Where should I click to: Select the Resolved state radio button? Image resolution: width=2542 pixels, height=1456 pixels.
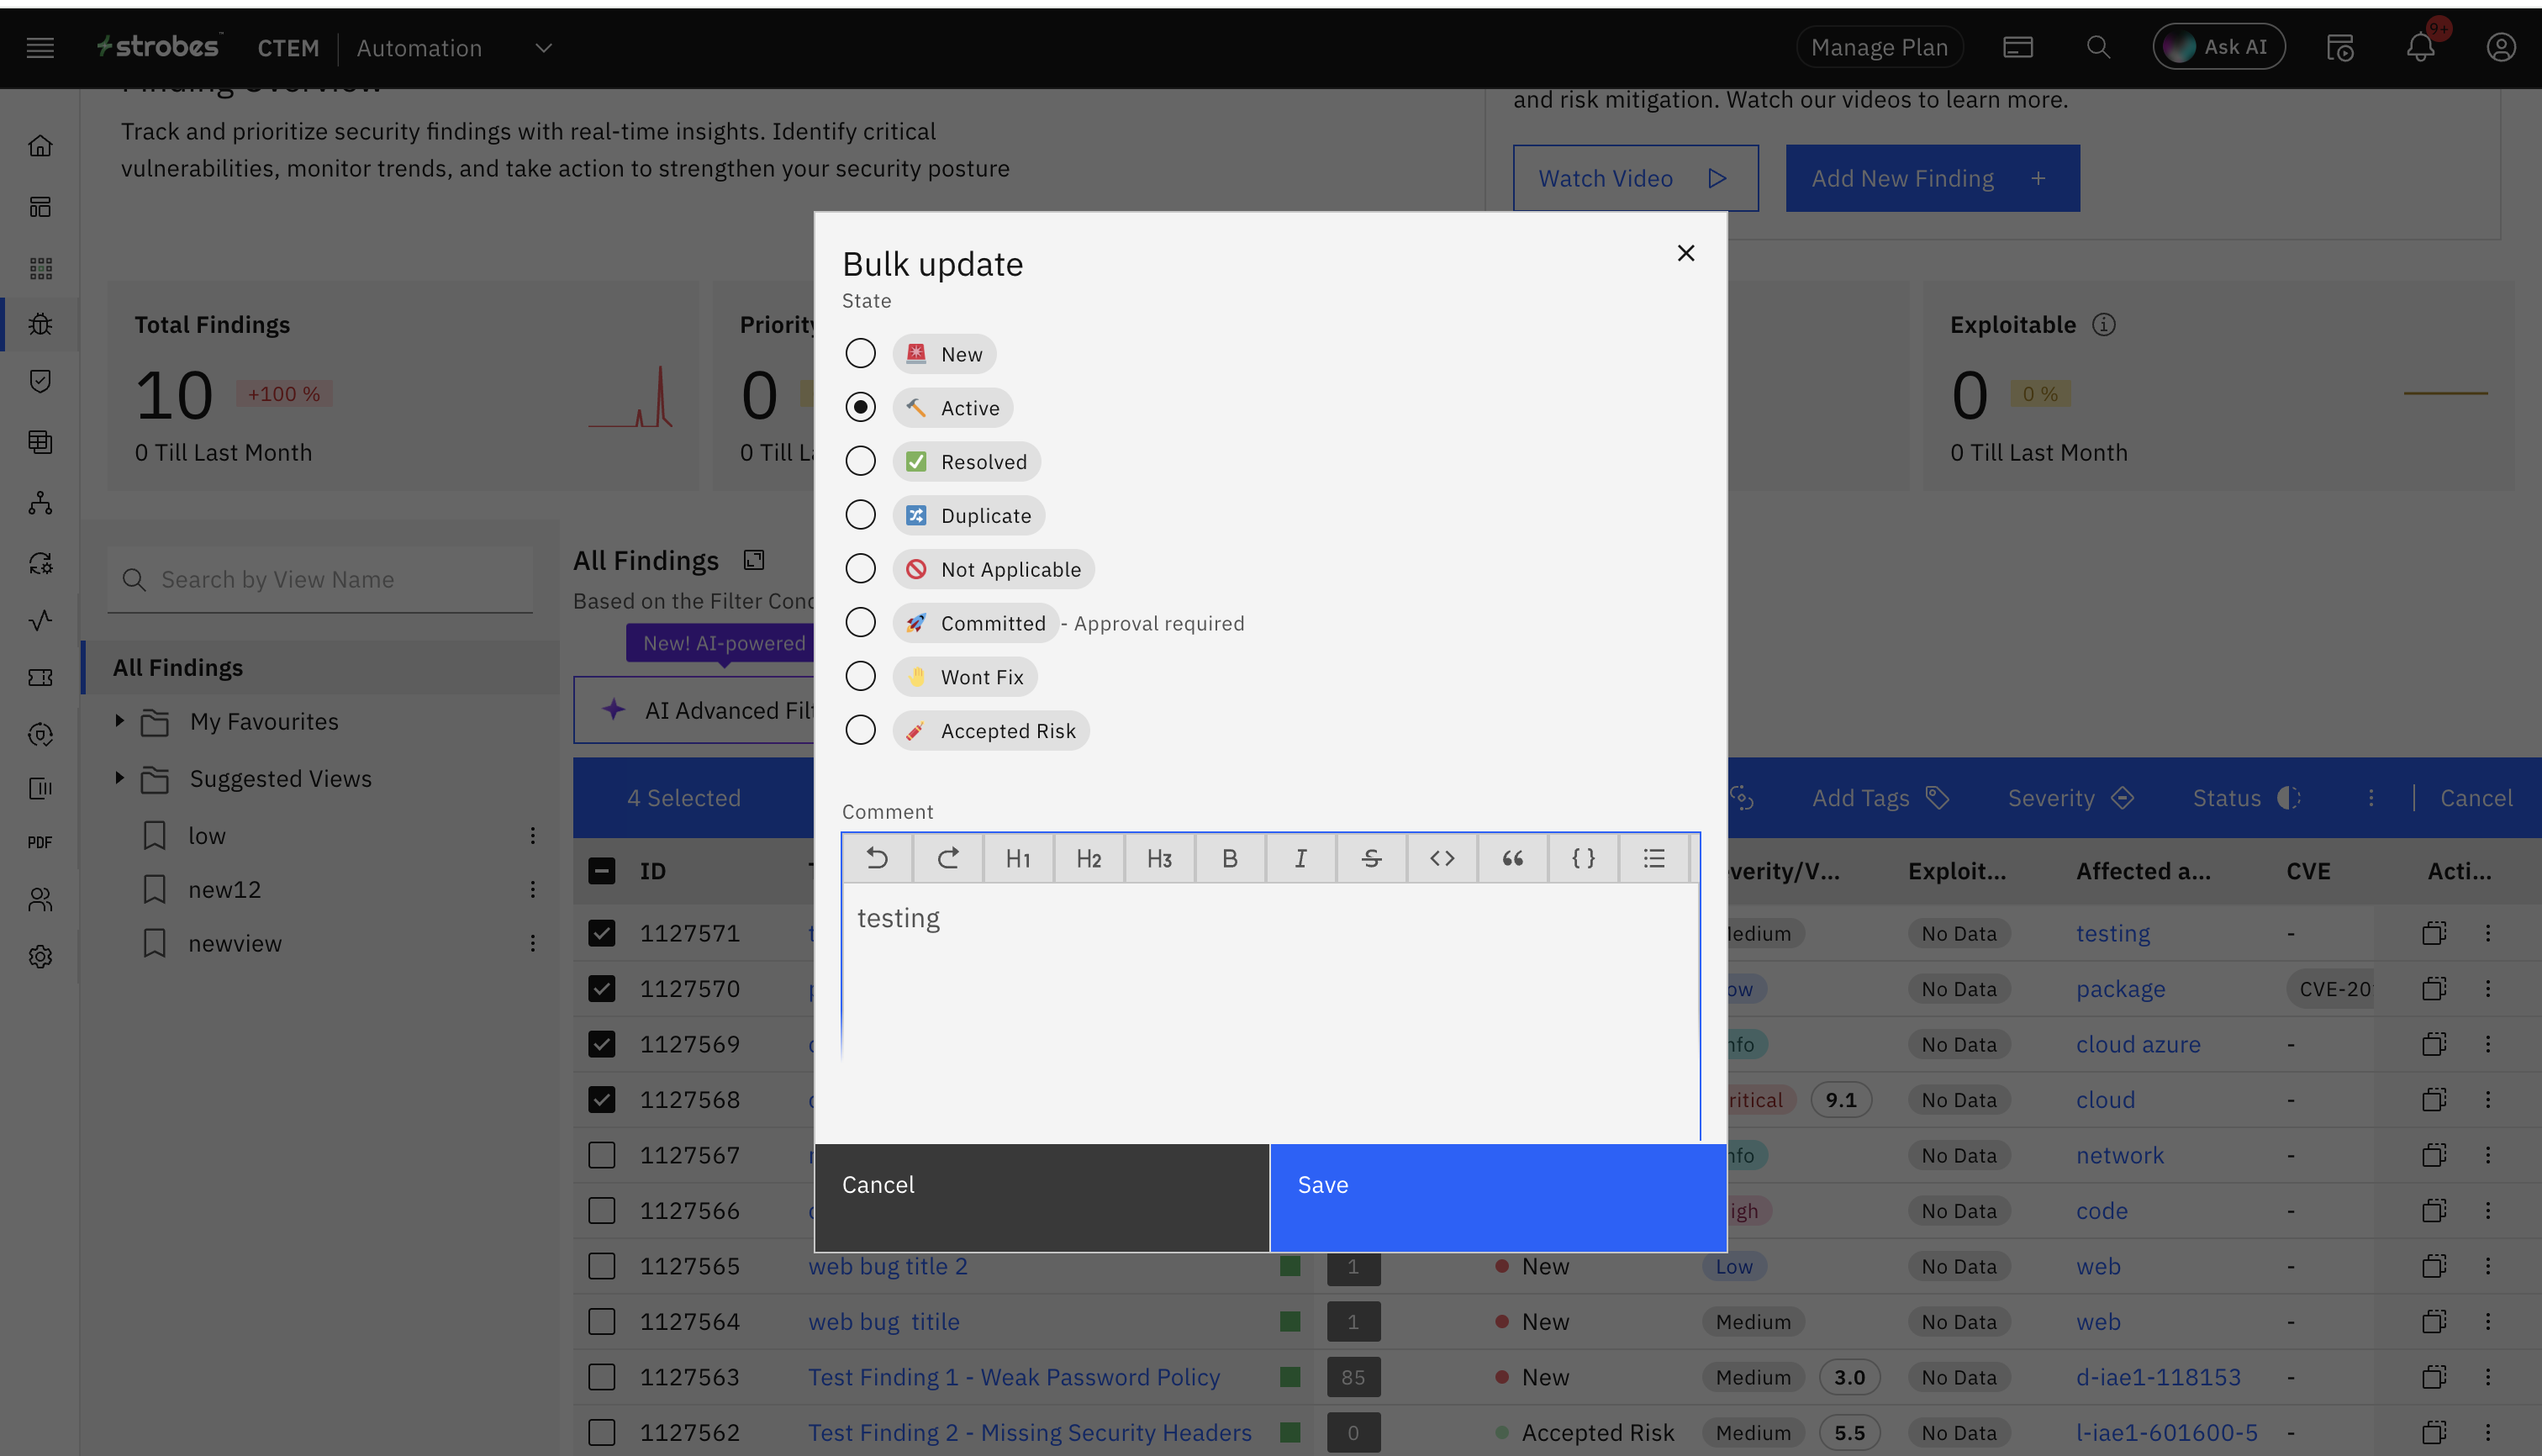click(x=860, y=461)
